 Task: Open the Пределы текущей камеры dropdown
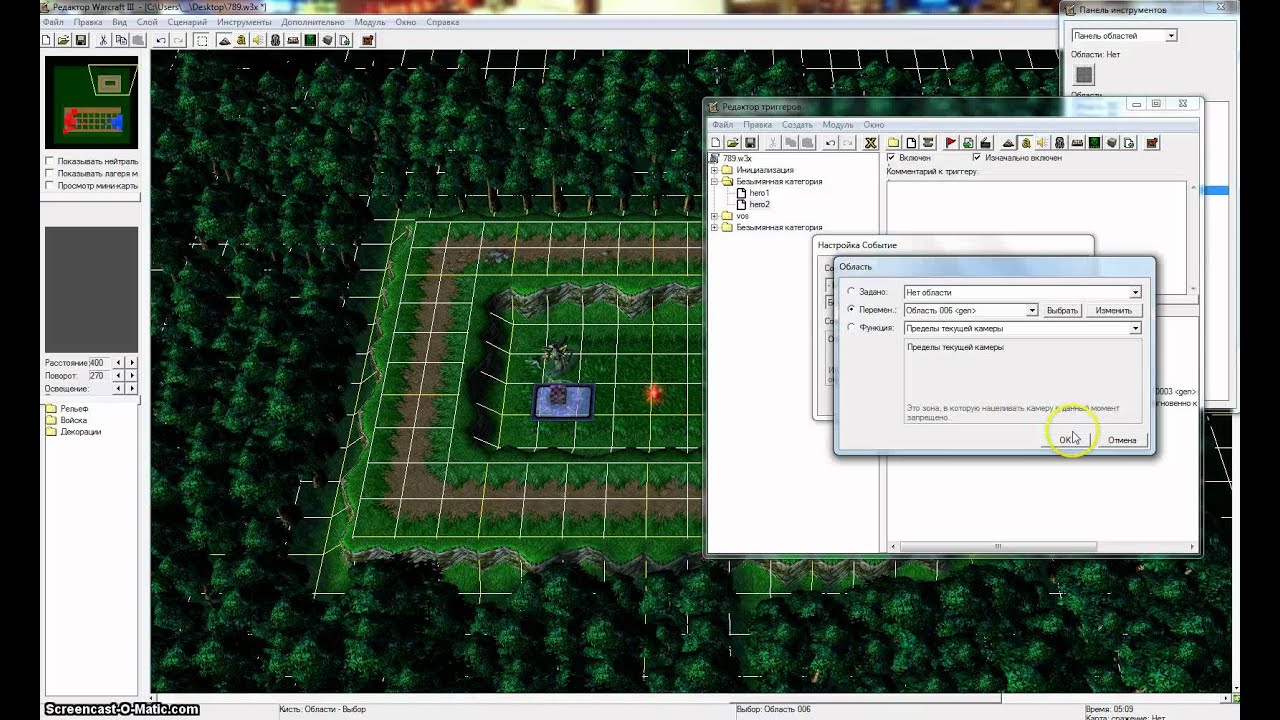coord(1022,328)
